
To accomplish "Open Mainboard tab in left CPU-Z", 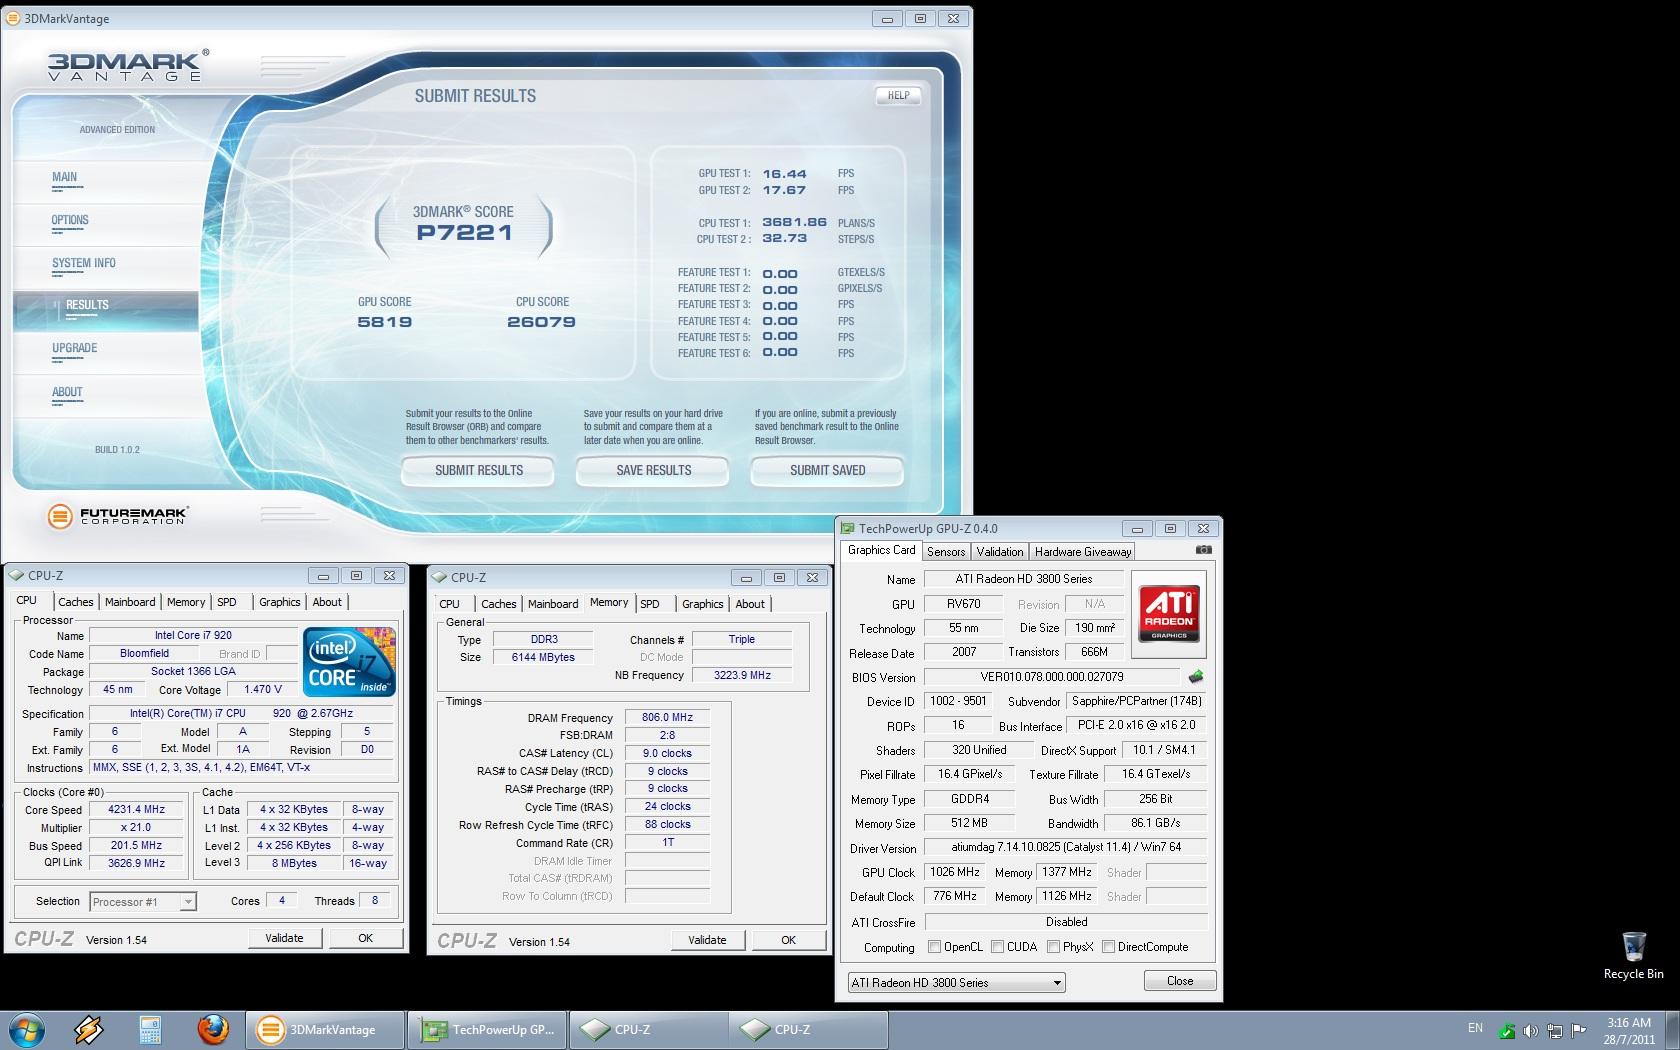I will pyautogui.click(x=130, y=602).
